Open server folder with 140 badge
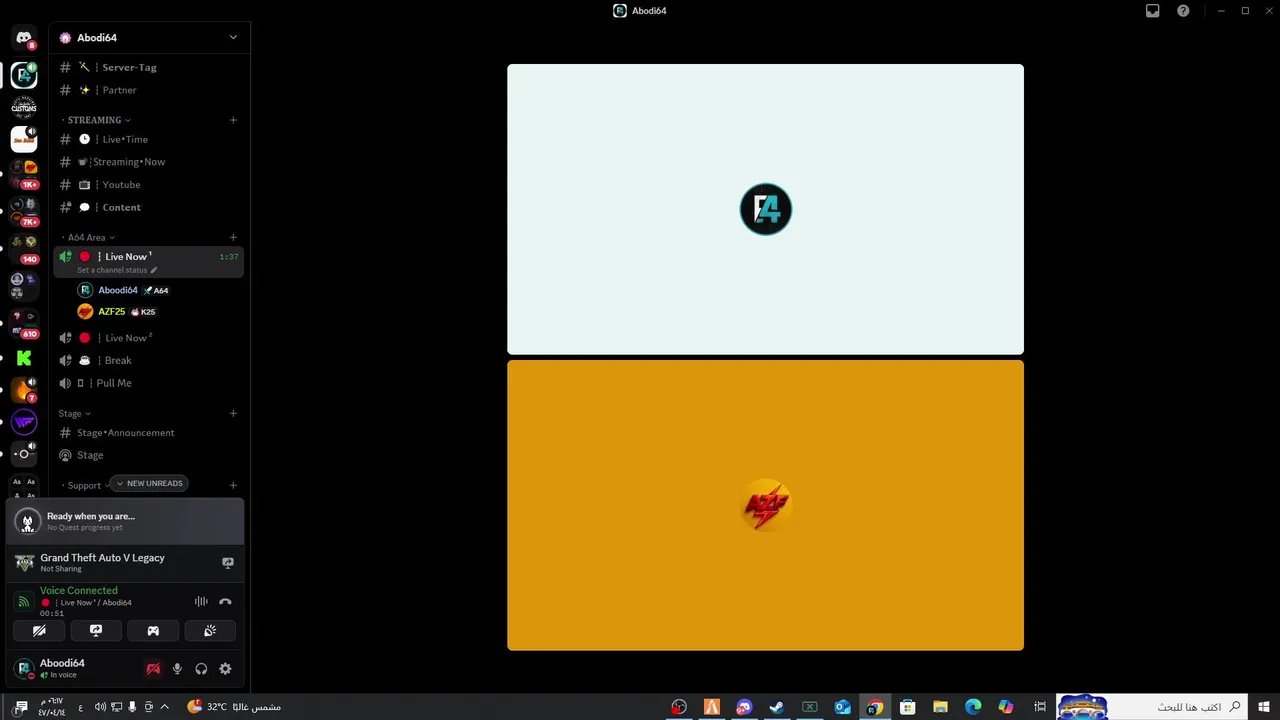1280x720 pixels. pyautogui.click(x=24, y=248)
